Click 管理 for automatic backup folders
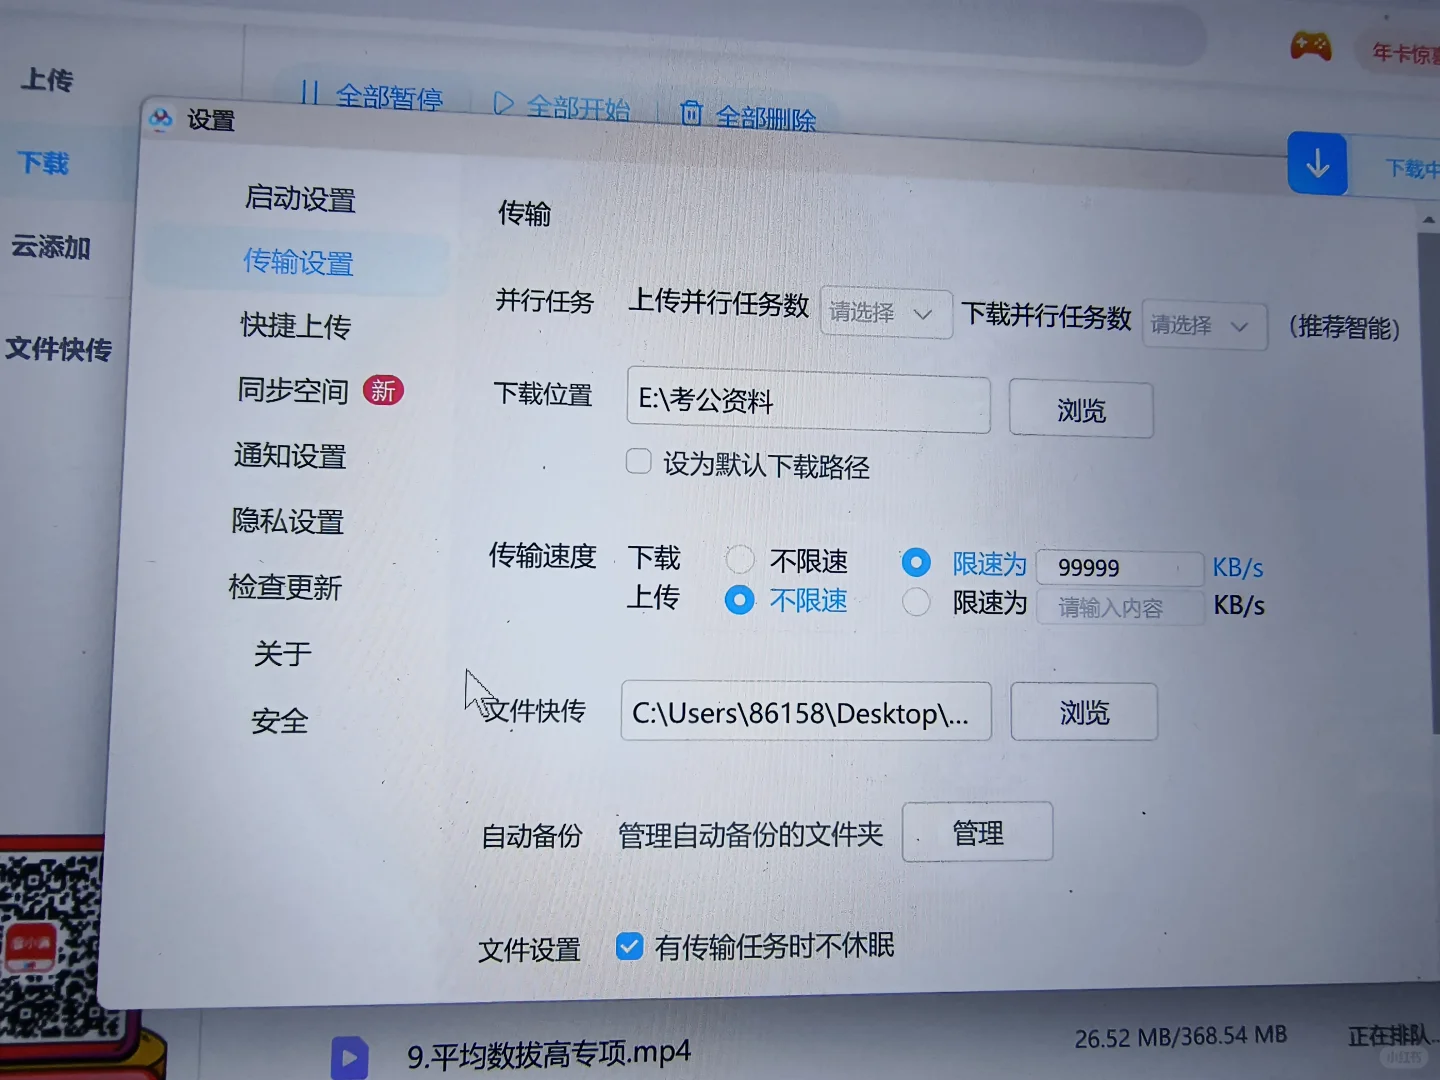This screenshot has height=1080, width=1440. coord(977,831)
